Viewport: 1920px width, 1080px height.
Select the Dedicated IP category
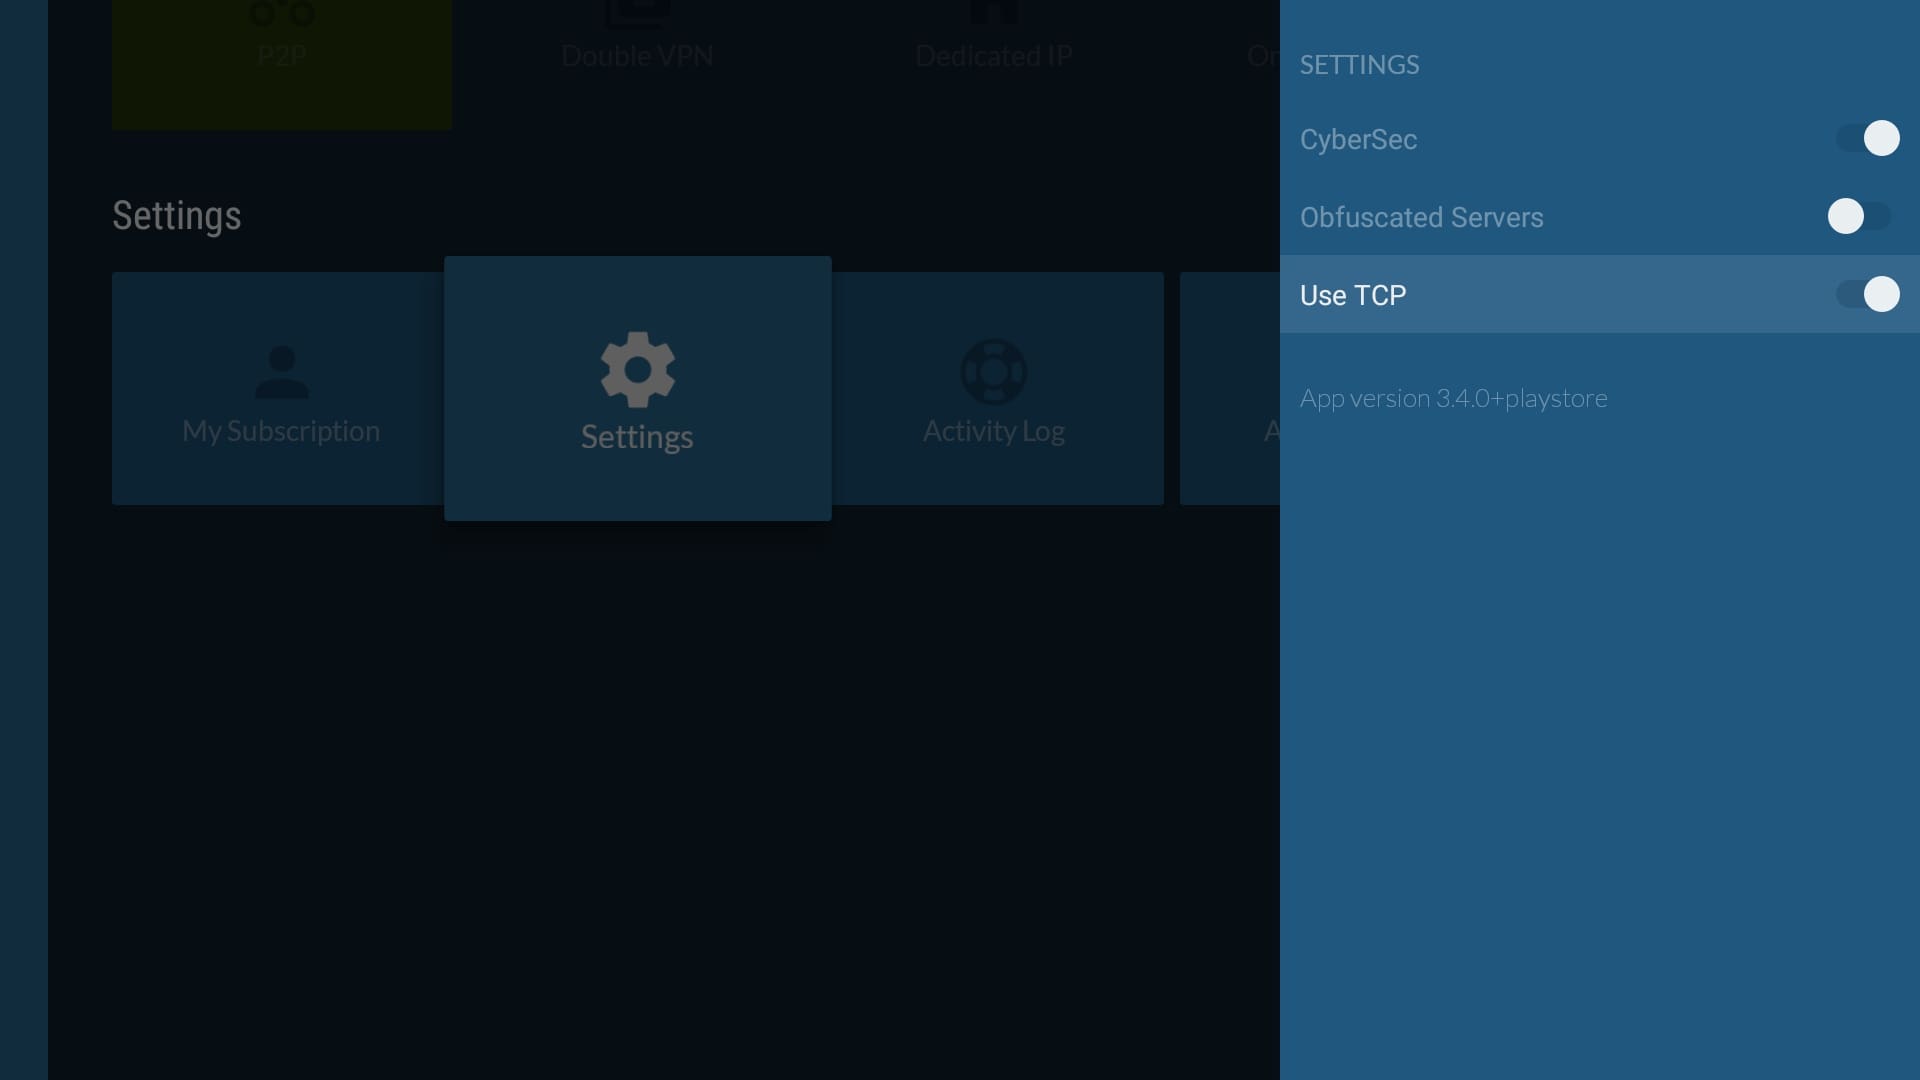coord(993,56)
